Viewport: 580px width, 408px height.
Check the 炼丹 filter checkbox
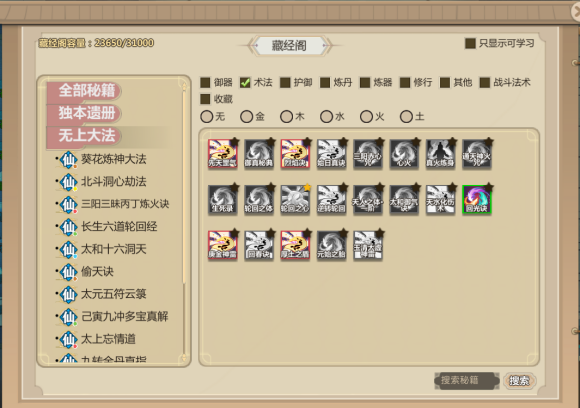tap(325, 82)
